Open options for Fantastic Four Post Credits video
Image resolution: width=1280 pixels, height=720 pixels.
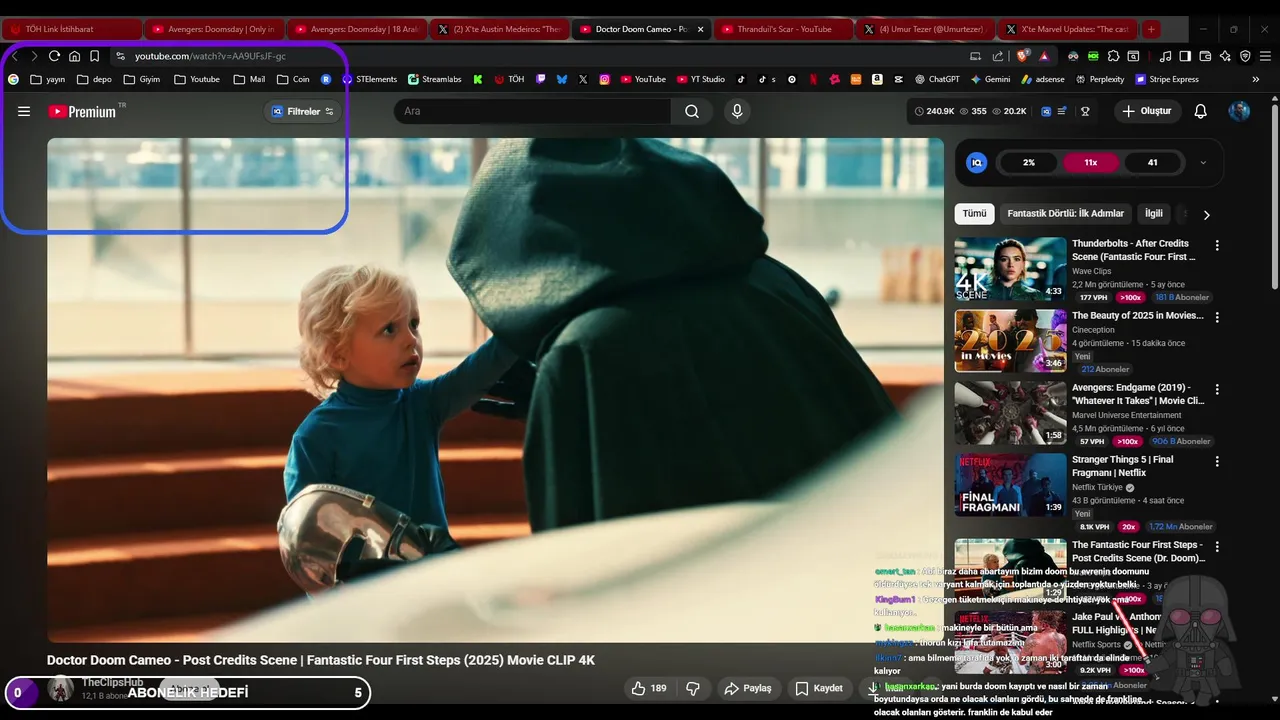[1217, 547]
